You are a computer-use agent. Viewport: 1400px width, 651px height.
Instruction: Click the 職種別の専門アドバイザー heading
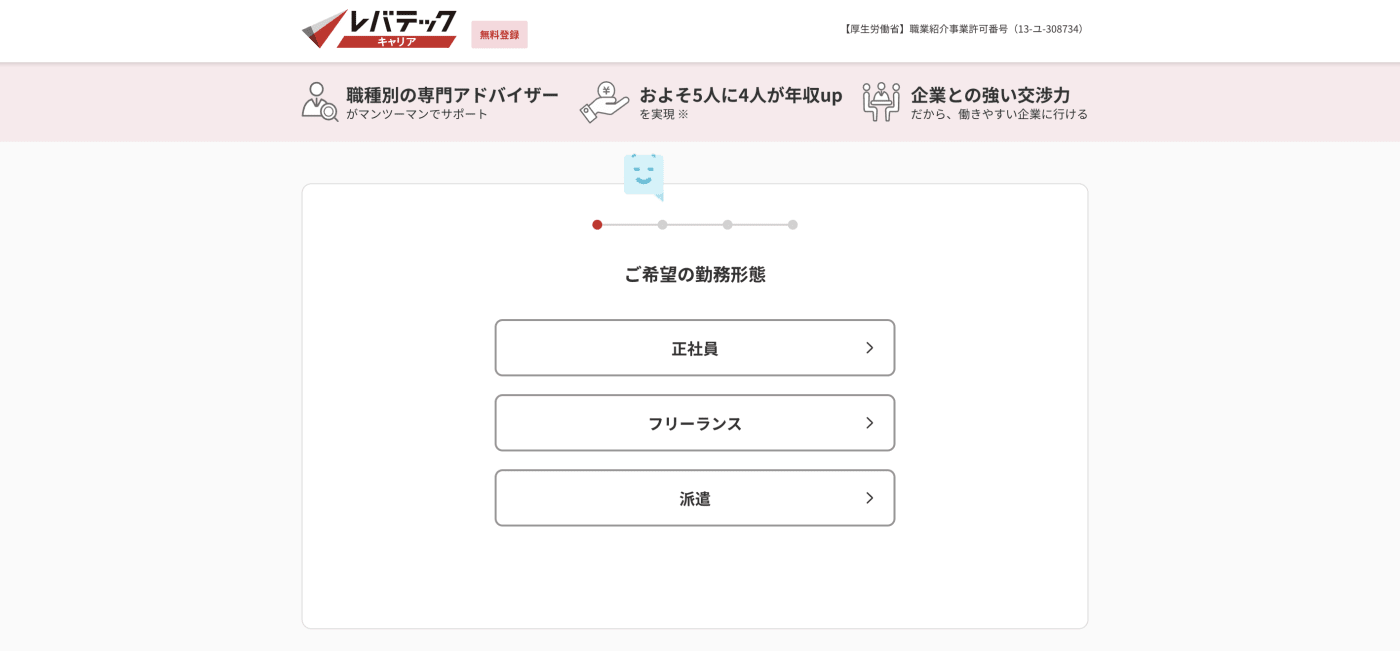[452, 95]
